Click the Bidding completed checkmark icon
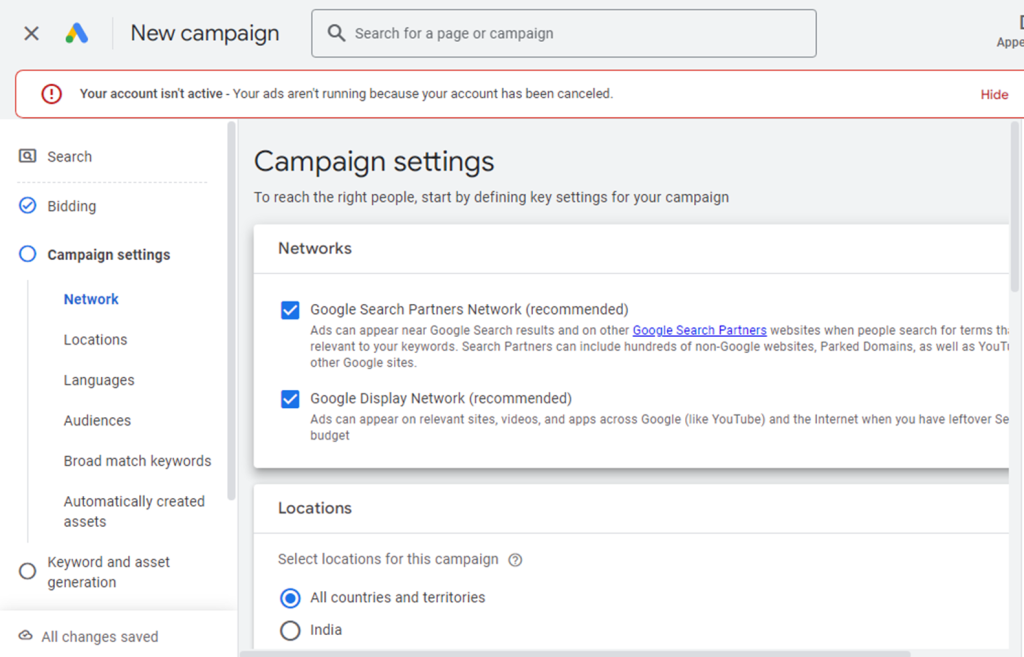This screenshot has height=657, width=1024. [x=27, y=206]
